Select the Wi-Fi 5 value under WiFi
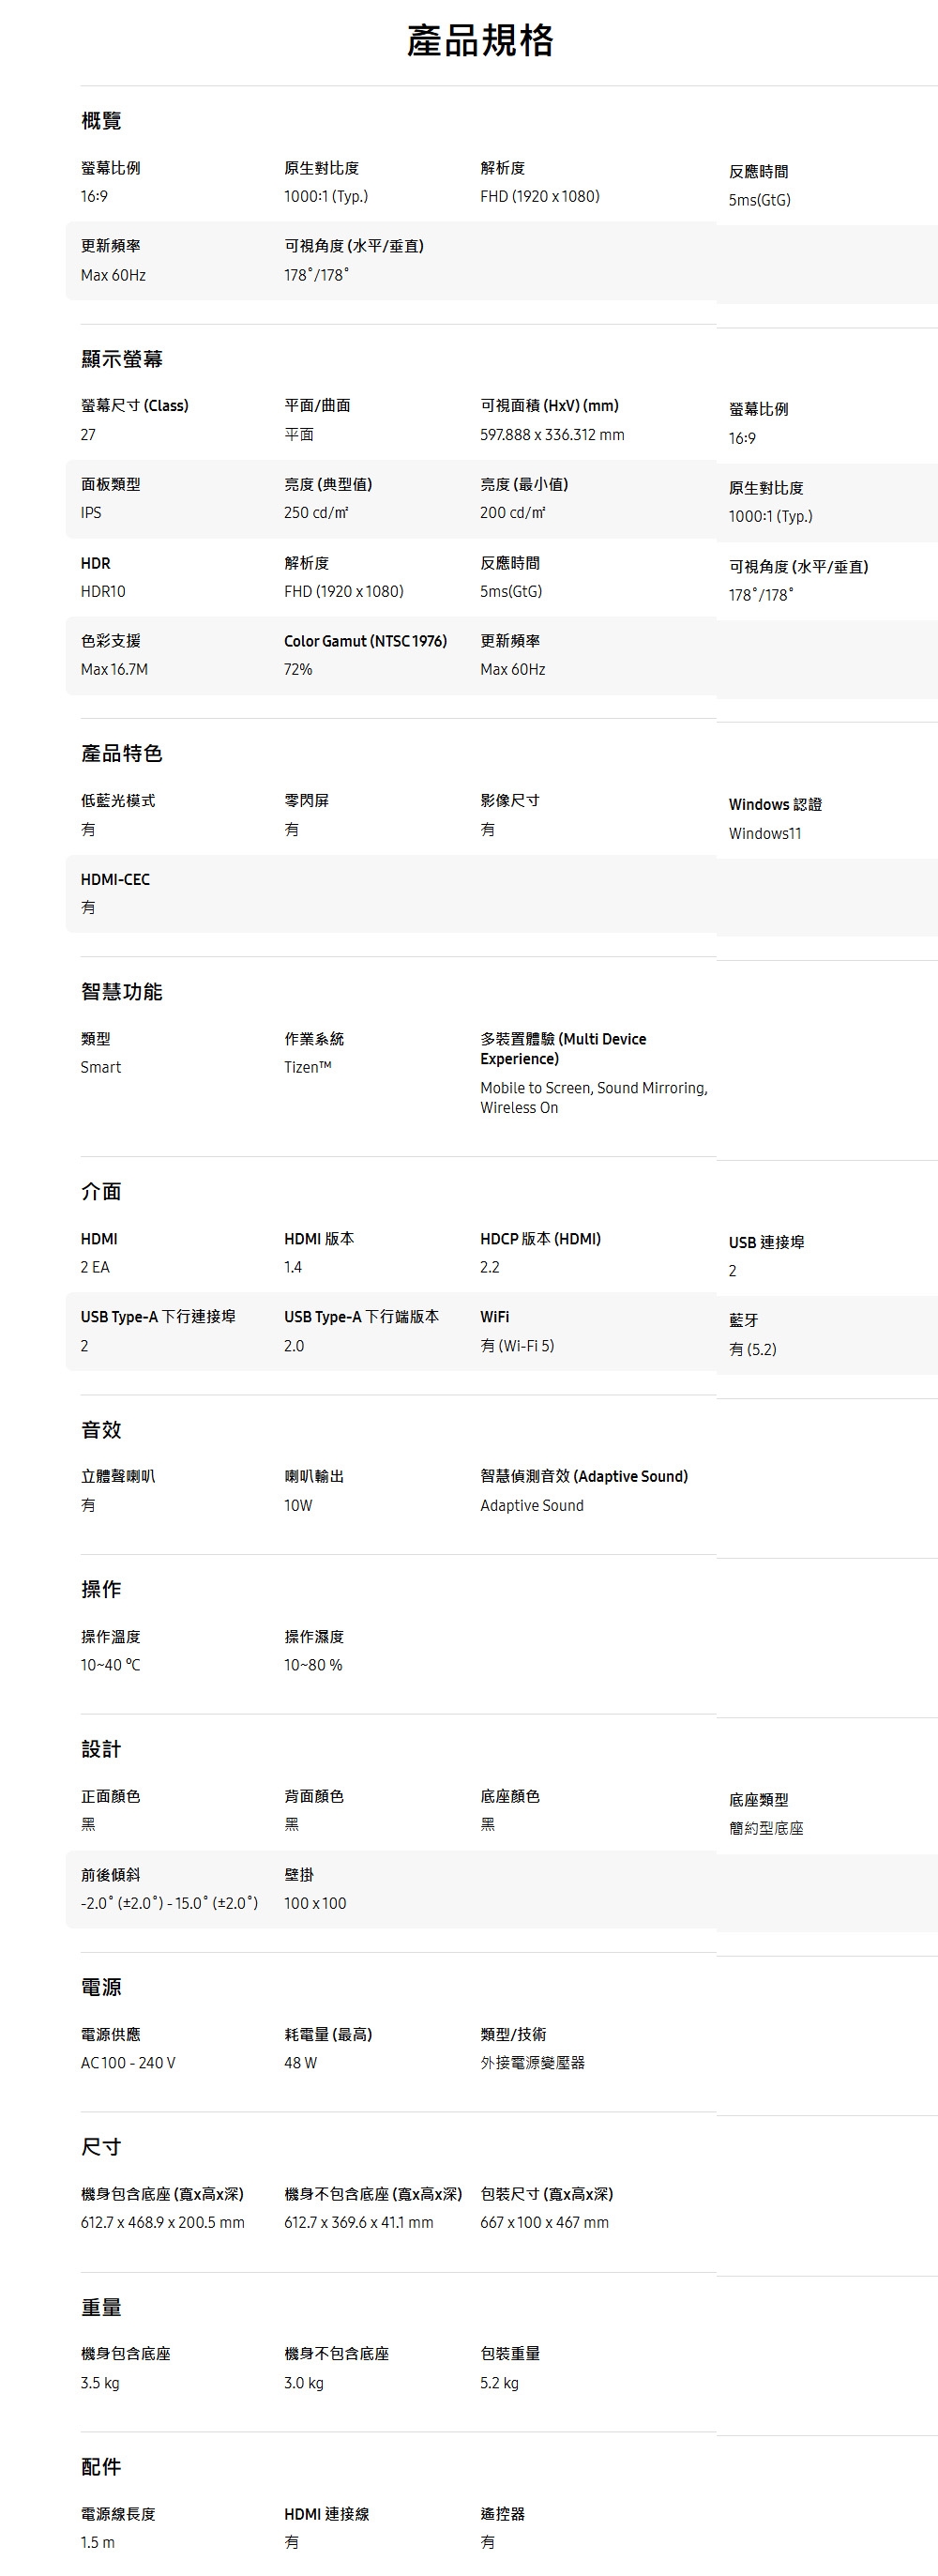 point(517,1345)
